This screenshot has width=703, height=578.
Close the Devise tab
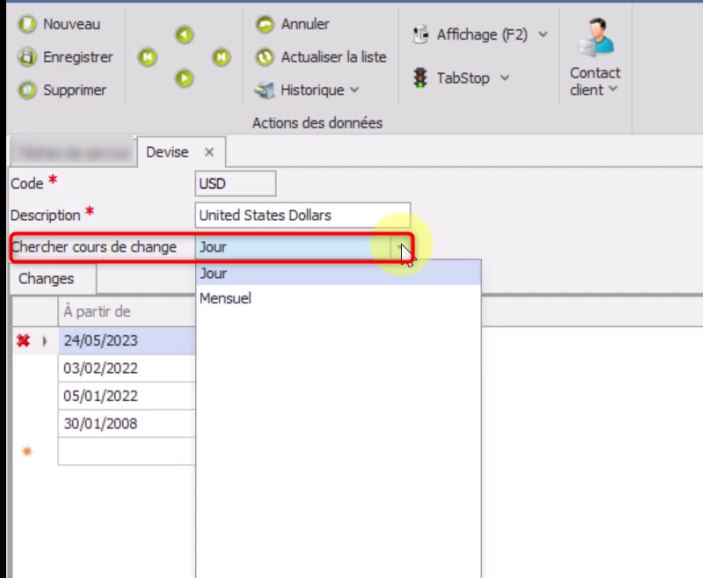point(209,152)
